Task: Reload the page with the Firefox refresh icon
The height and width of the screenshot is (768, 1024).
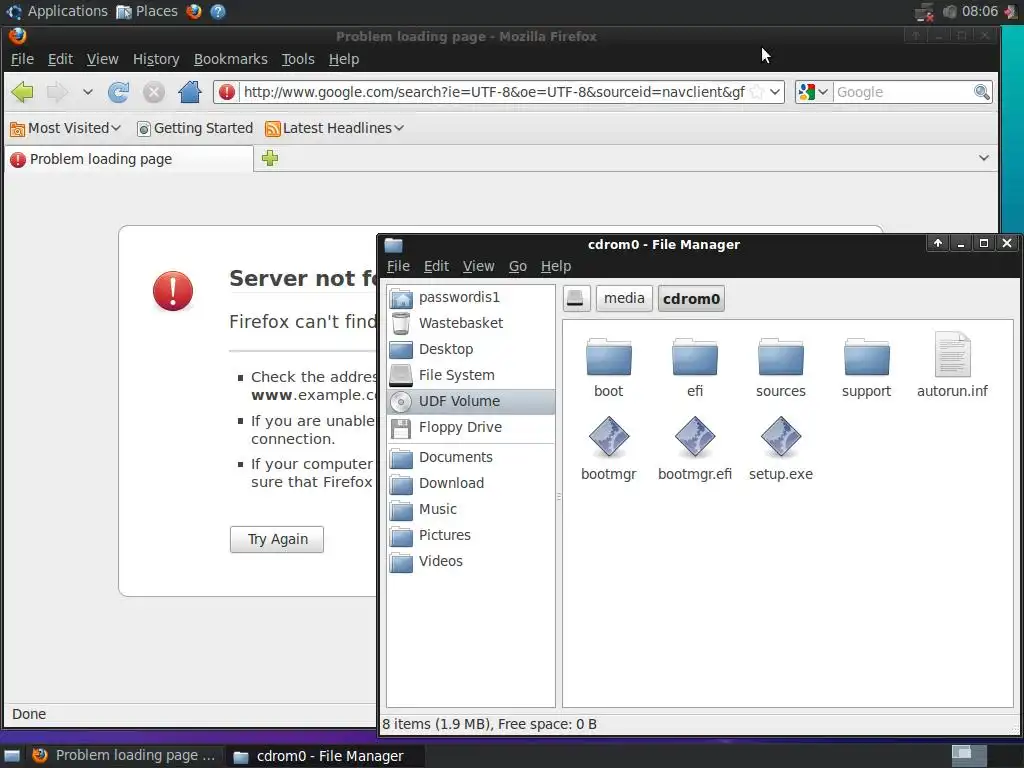Action: coord(118,92)
